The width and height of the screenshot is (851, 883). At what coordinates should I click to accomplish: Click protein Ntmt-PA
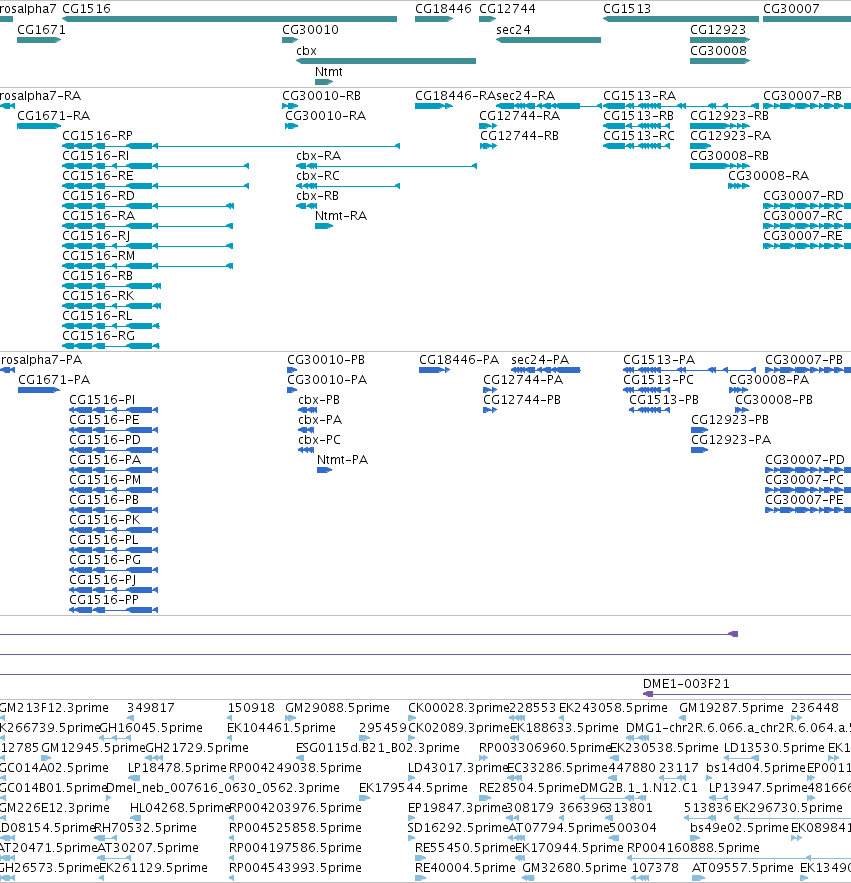coord(342,460)
